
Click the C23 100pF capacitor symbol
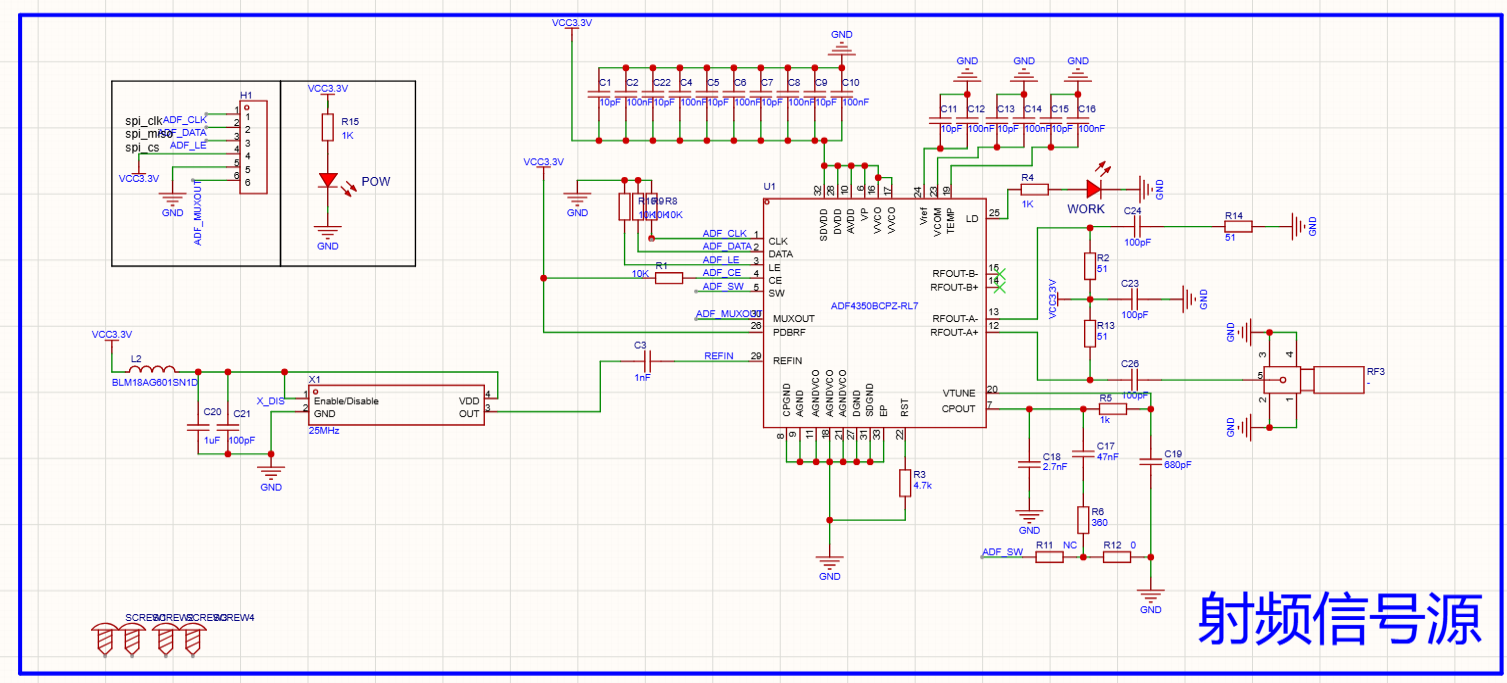[x=1135, y=298]
